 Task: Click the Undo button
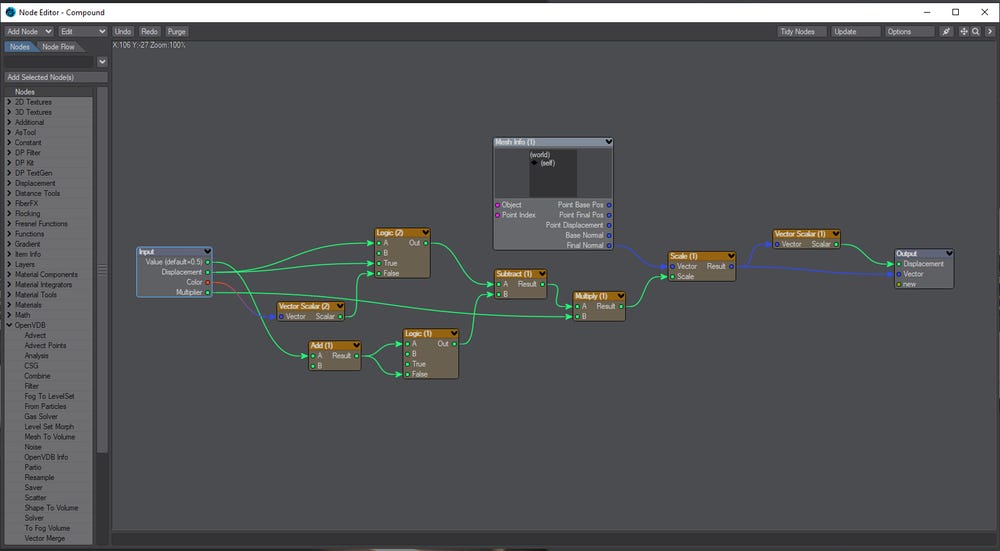pos(123,31)
